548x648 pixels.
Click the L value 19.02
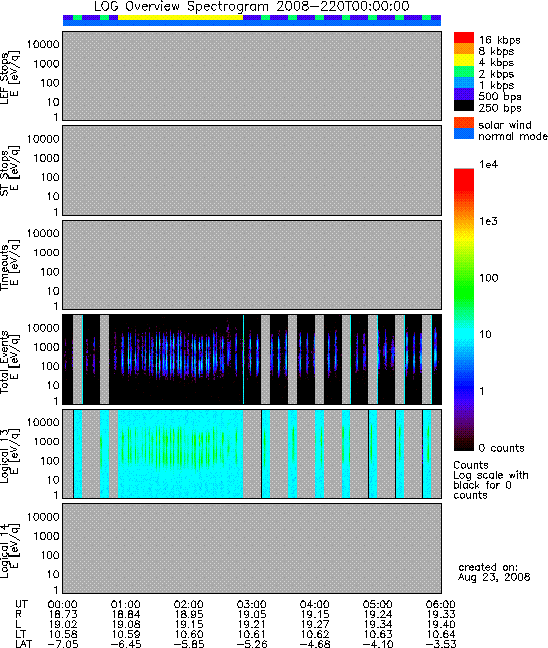[x=62, y=624]
